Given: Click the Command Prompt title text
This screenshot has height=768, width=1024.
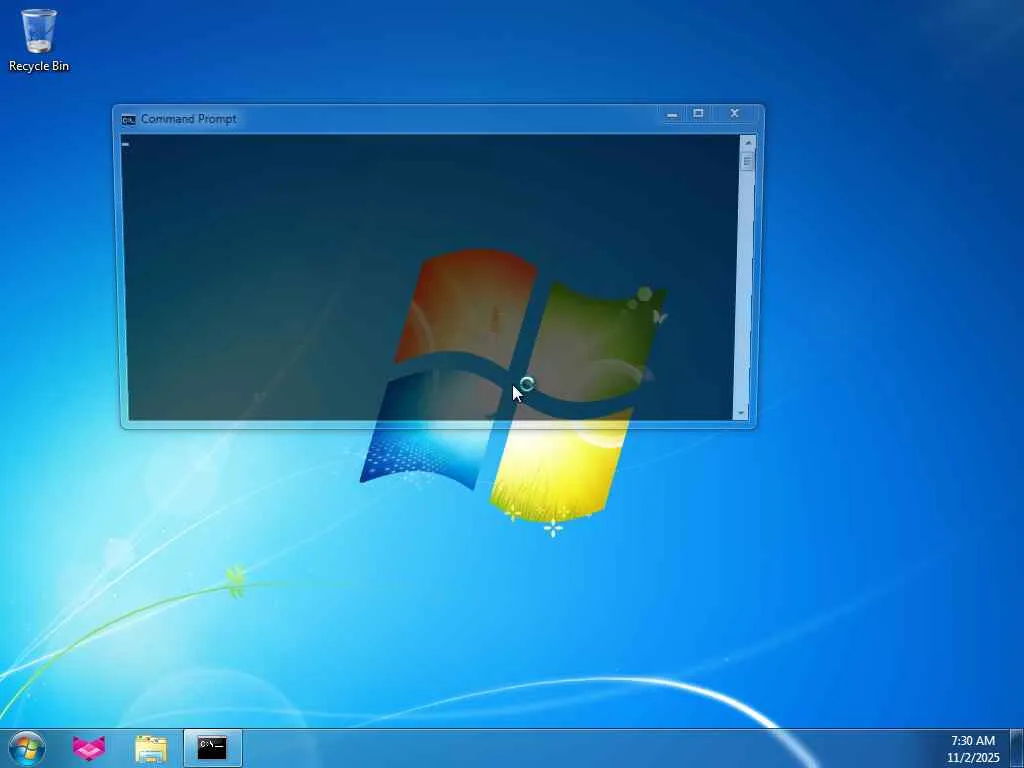Looking at the screenshot, I should pos(189,119).
